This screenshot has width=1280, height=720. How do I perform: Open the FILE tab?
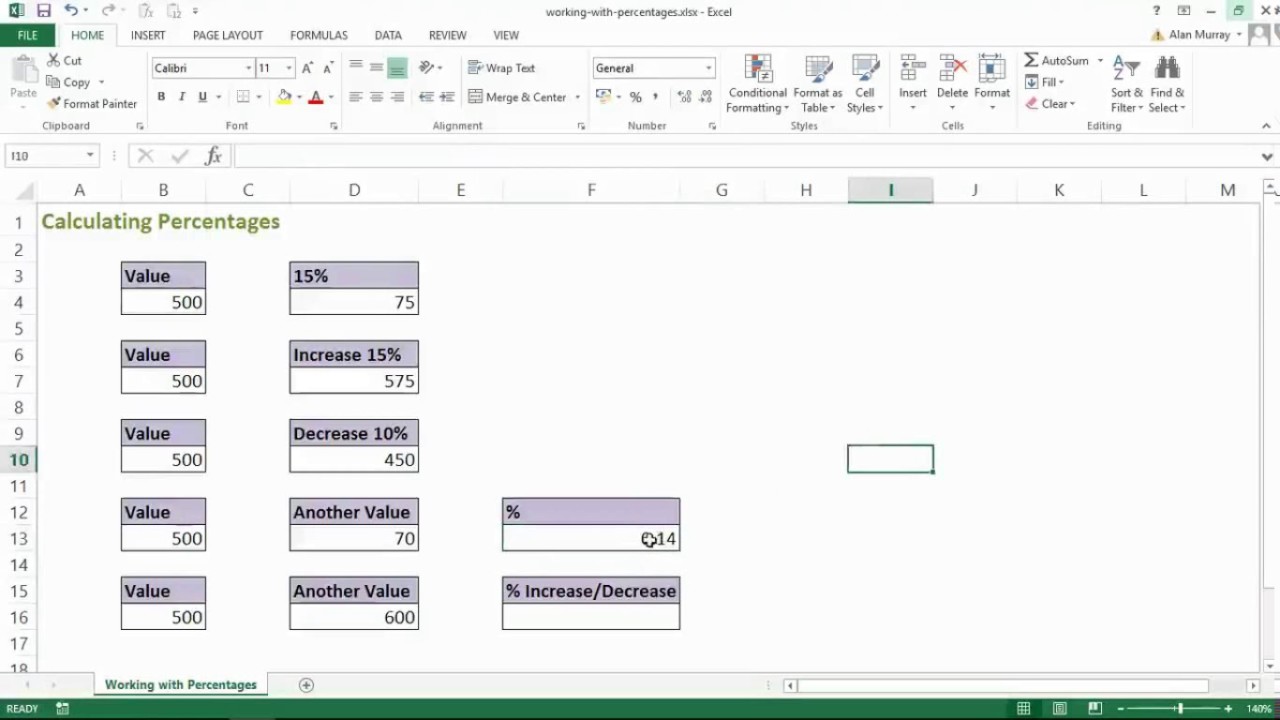(27, 35)
